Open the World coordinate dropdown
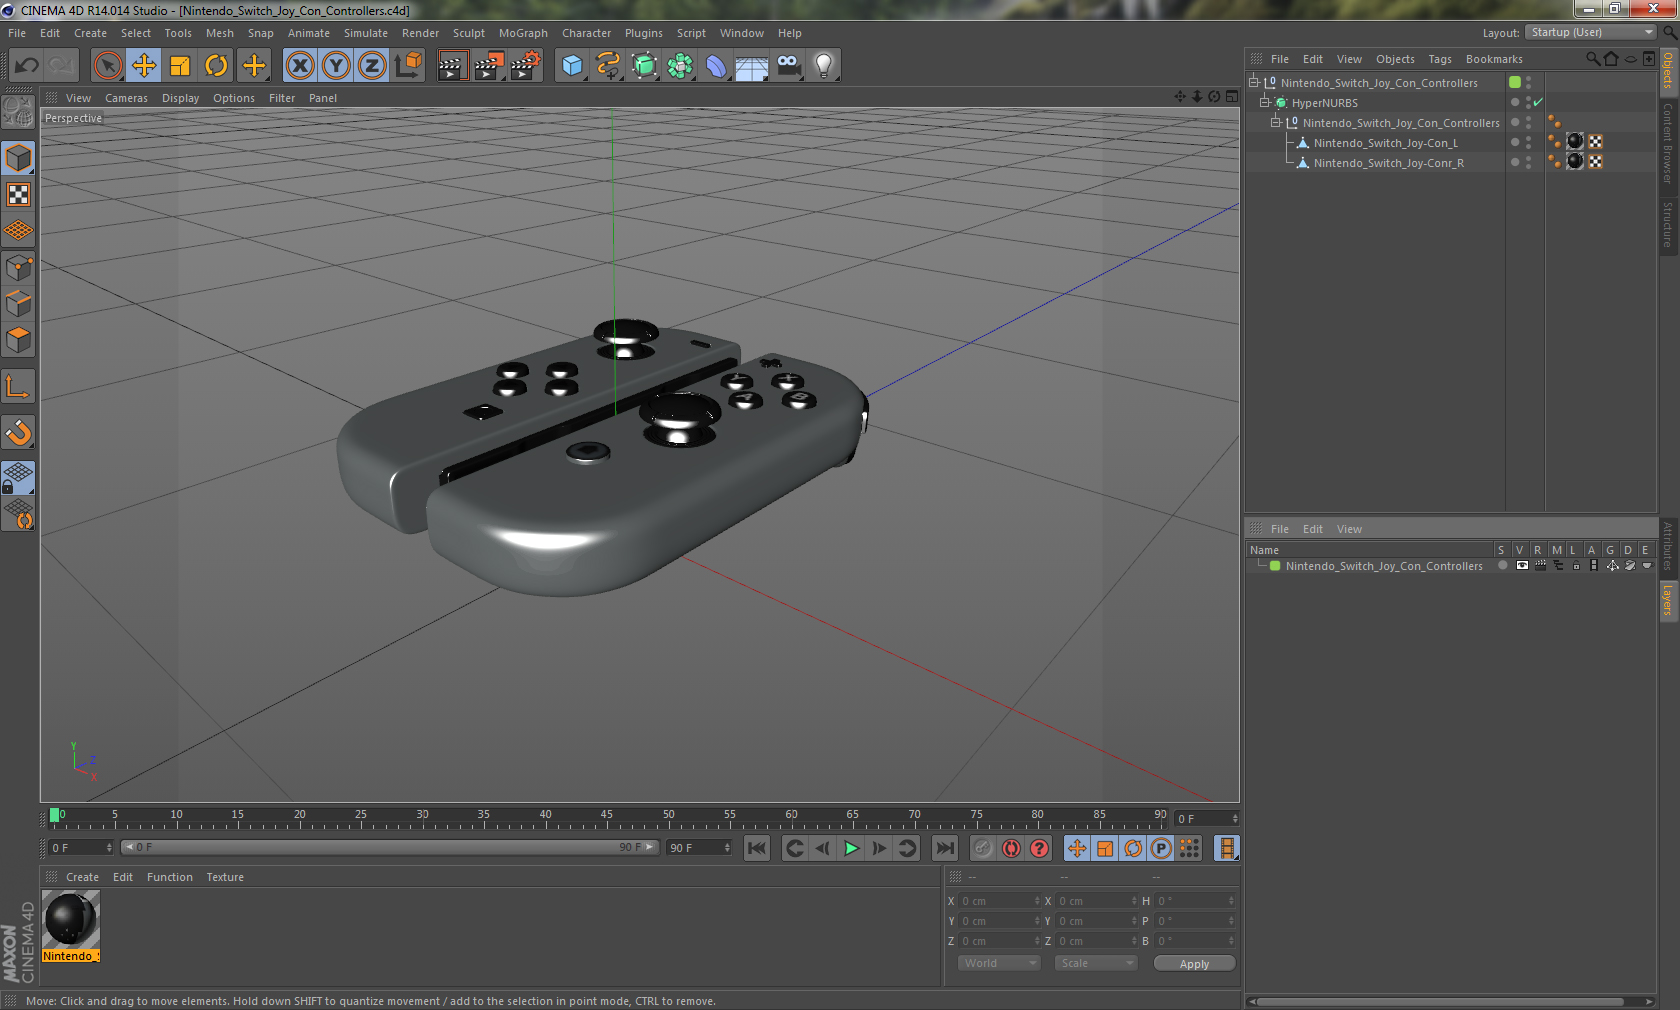The image size is (1680, 1010). [x=999, y=963]
